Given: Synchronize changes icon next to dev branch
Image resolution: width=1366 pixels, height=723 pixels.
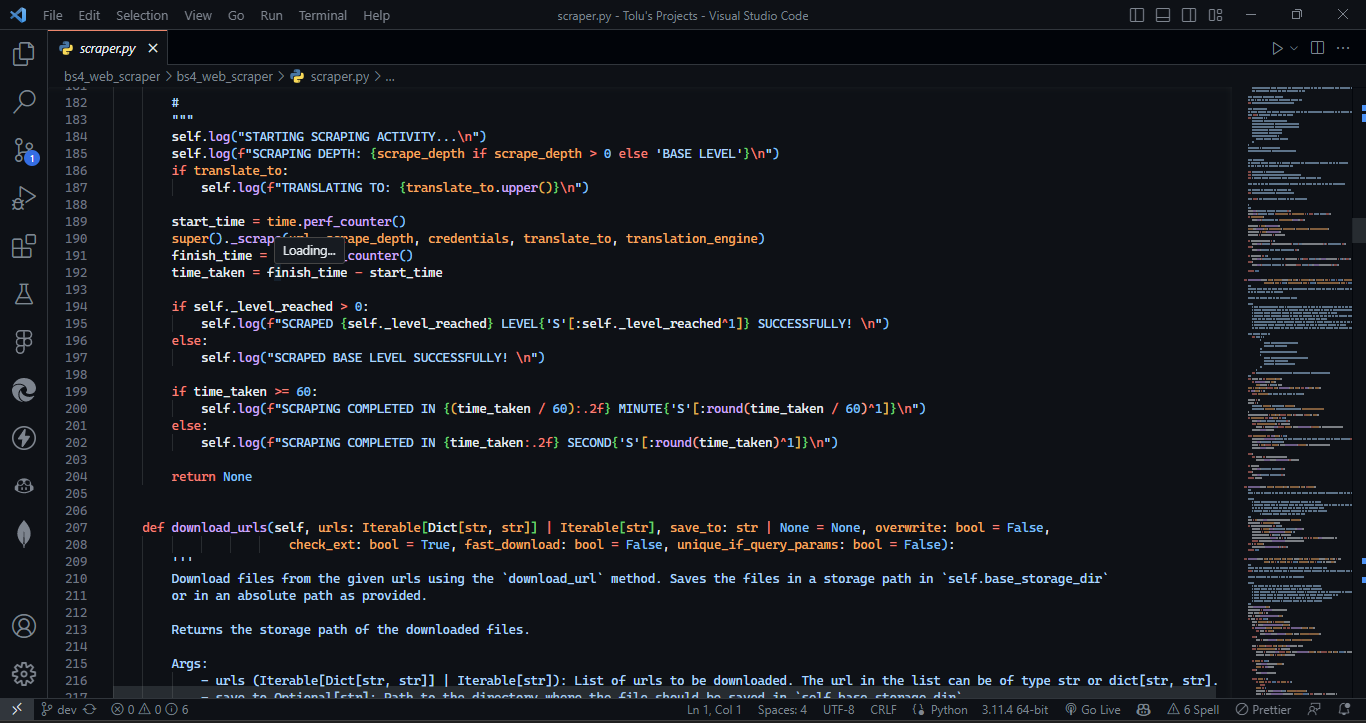Looking at the screenshot, I should [90, 709].
